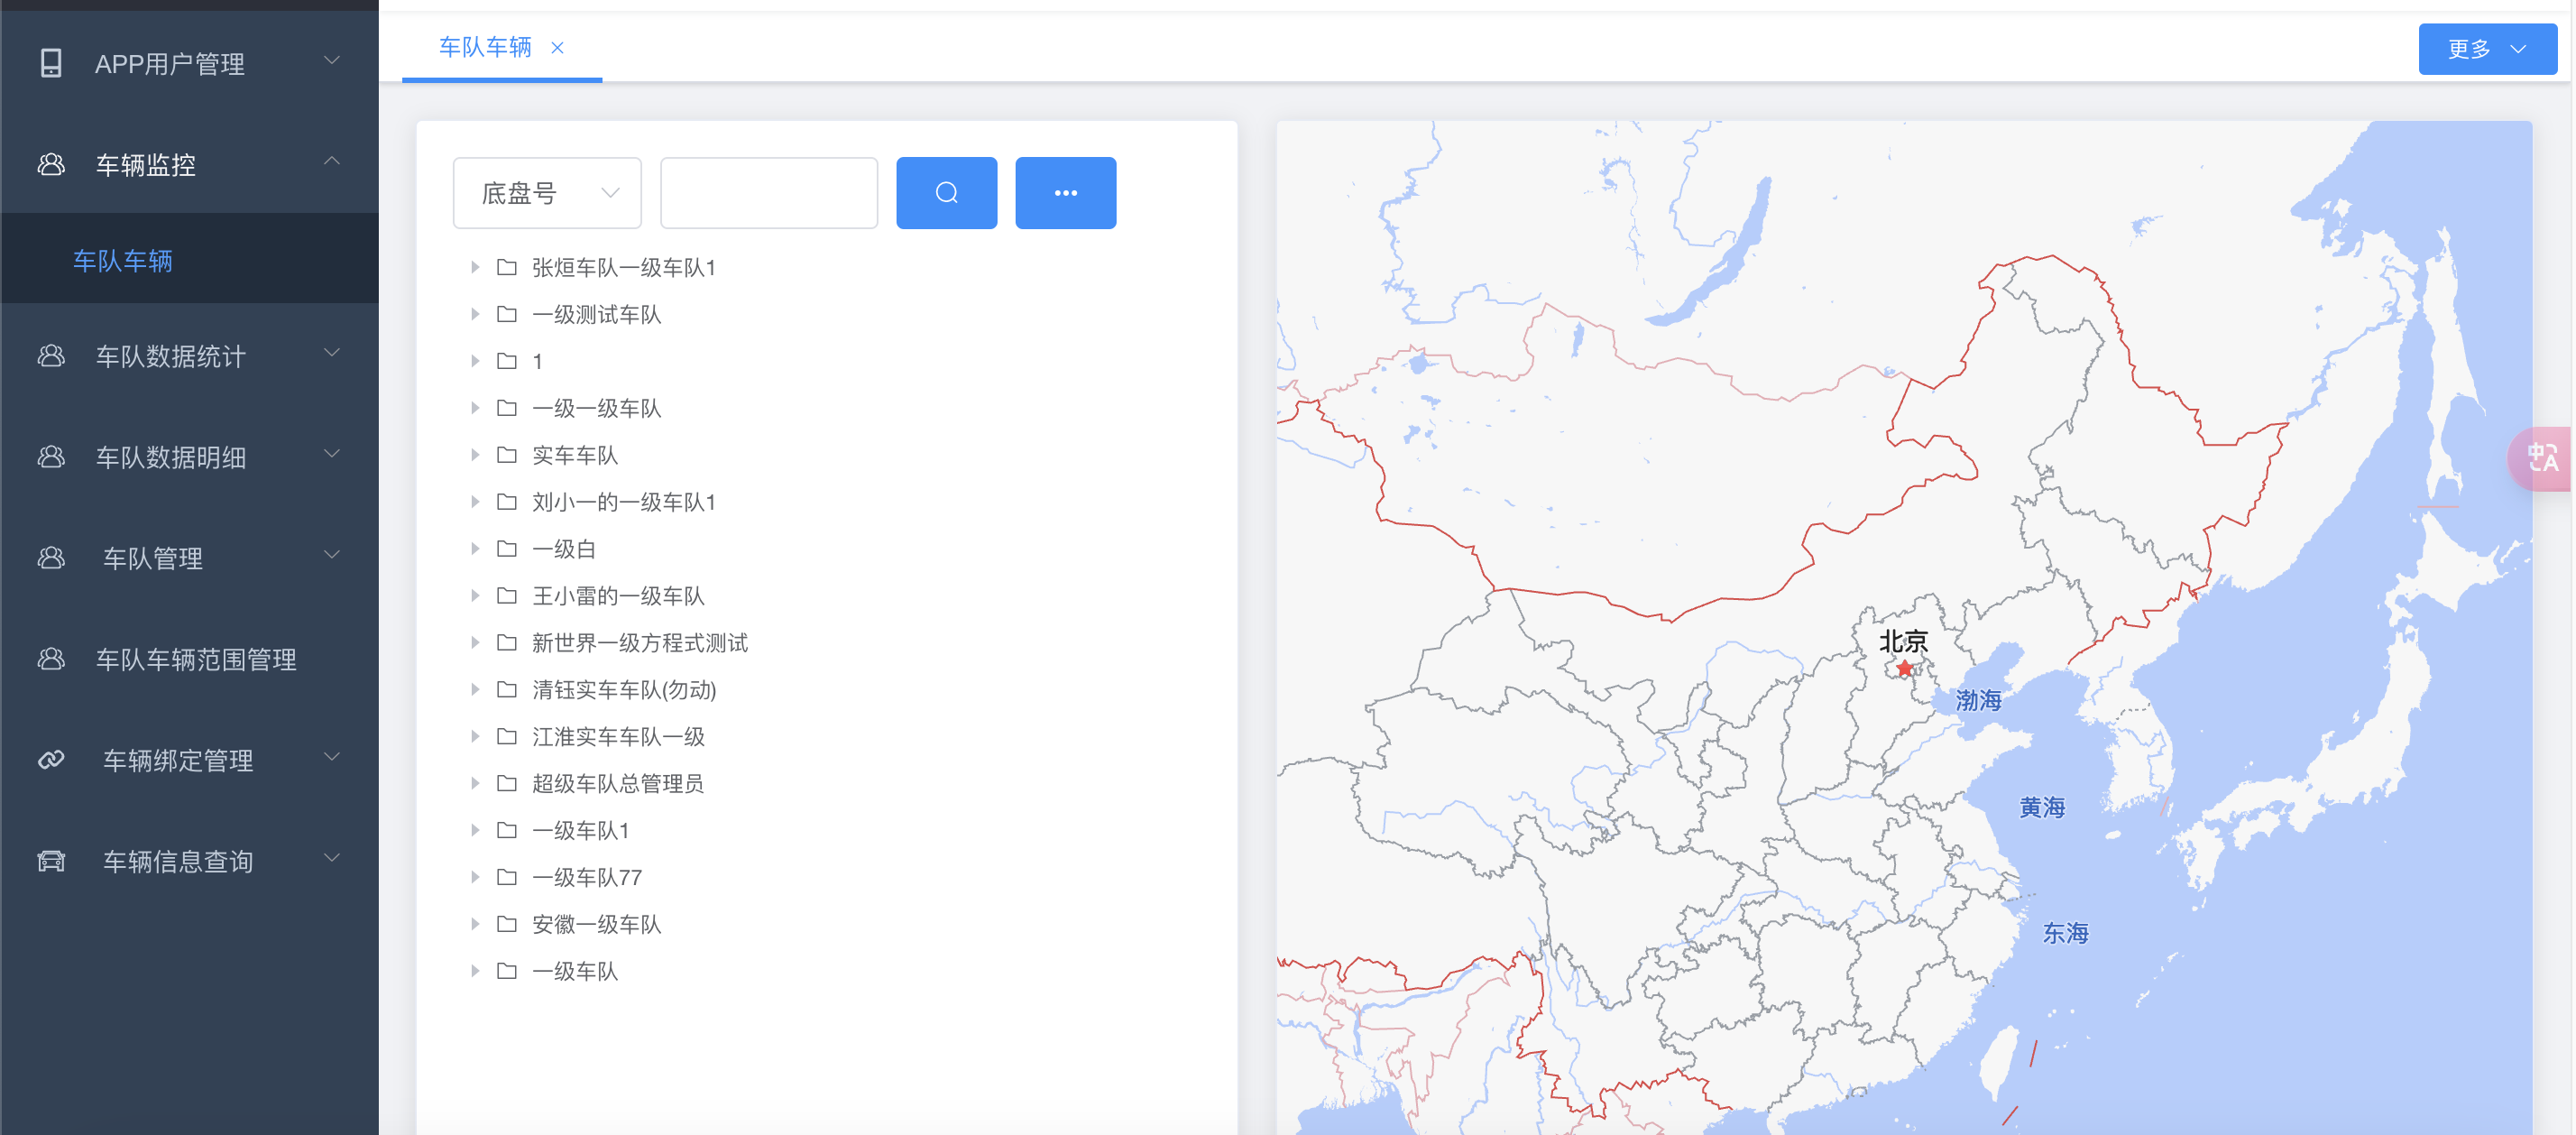Expand the 新世界一级方程式测试 tree node
This screenshot has width=2576, height=1135.
(475, 643)
